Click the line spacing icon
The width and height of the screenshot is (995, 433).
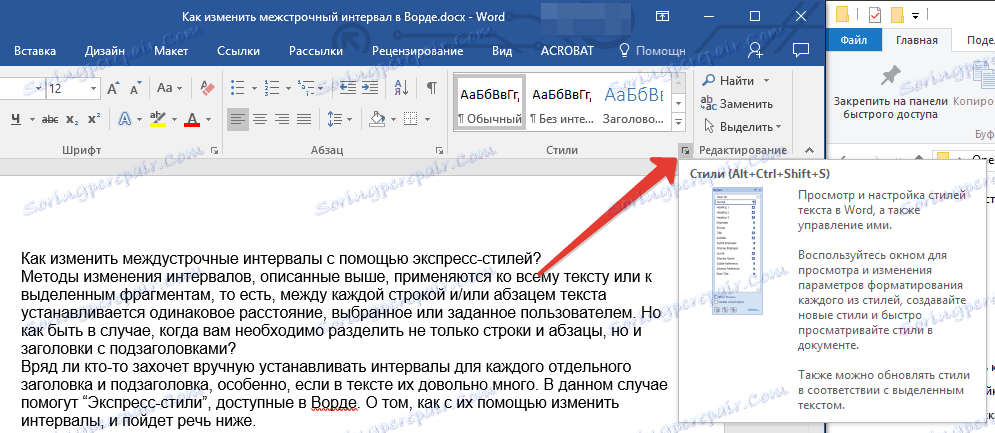click(334, 118)
